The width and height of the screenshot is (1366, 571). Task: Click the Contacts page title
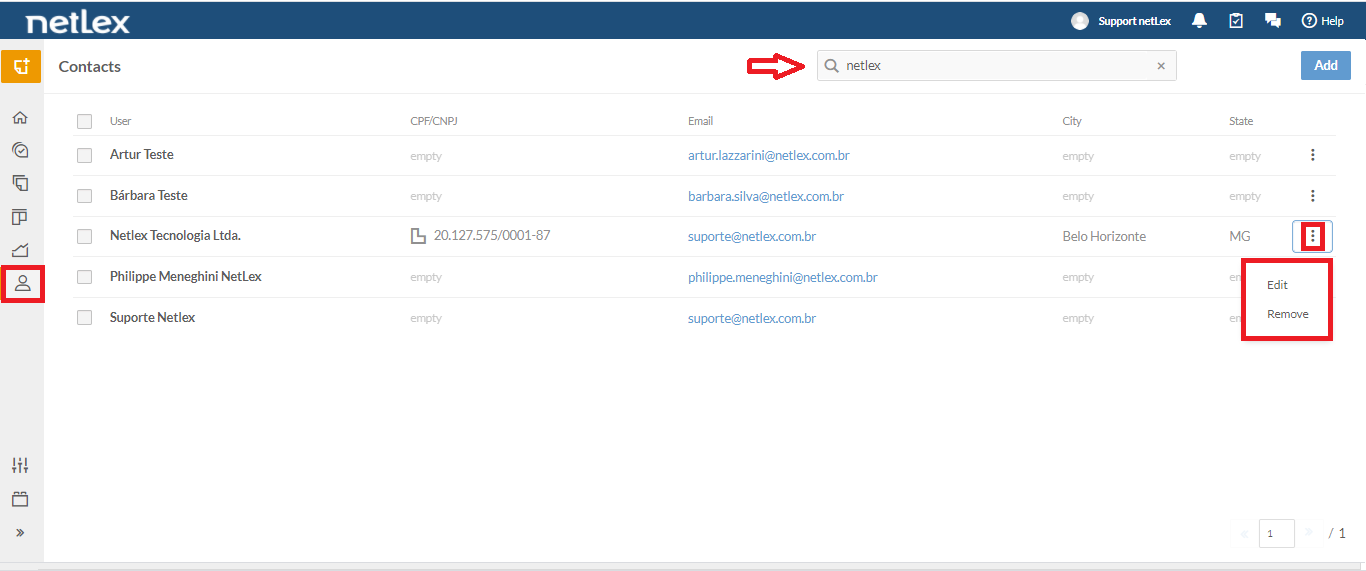90,66
